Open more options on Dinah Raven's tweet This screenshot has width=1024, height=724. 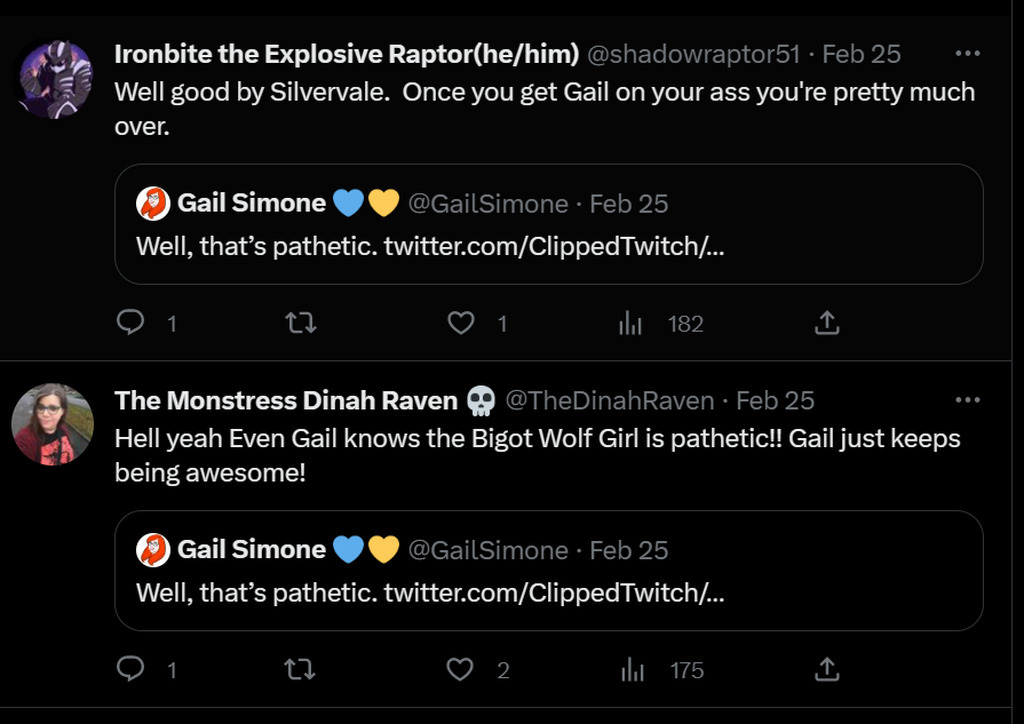(x=967, y=400)
